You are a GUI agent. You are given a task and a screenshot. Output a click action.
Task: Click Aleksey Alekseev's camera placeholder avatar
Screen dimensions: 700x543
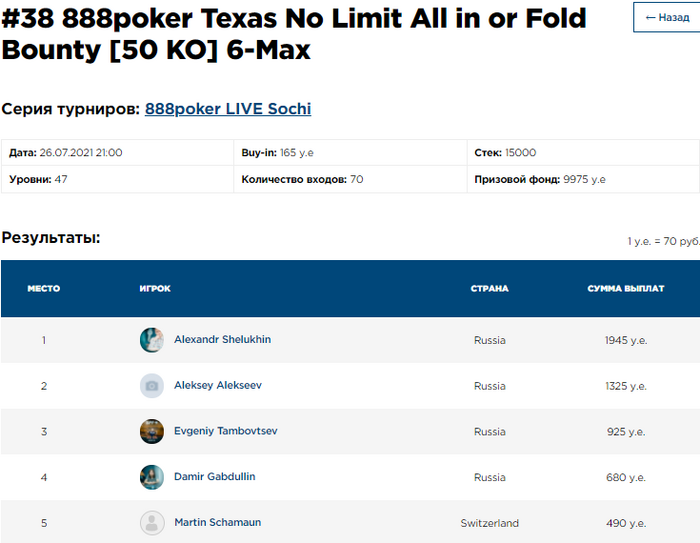pos(152,386)
